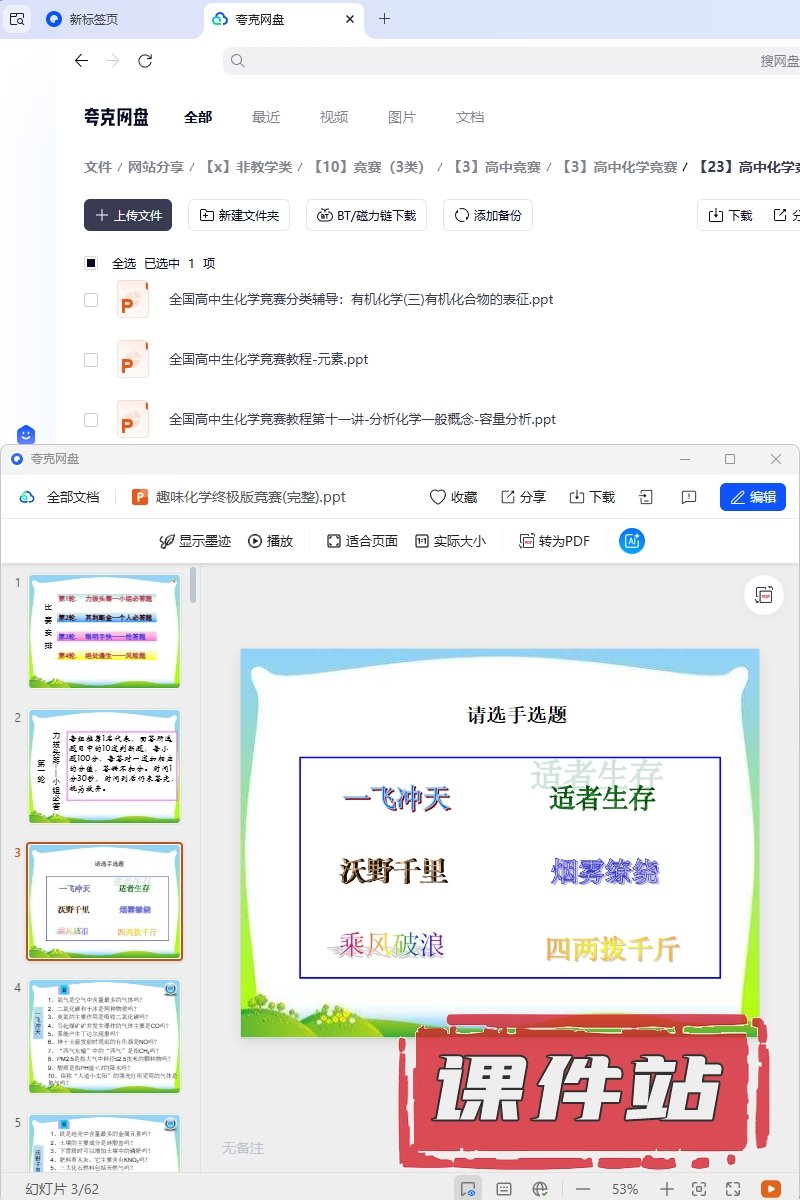This screenshot has width=800, height=1200.
Task: Click the floating PDF export icon
Action: coord(764,595)
